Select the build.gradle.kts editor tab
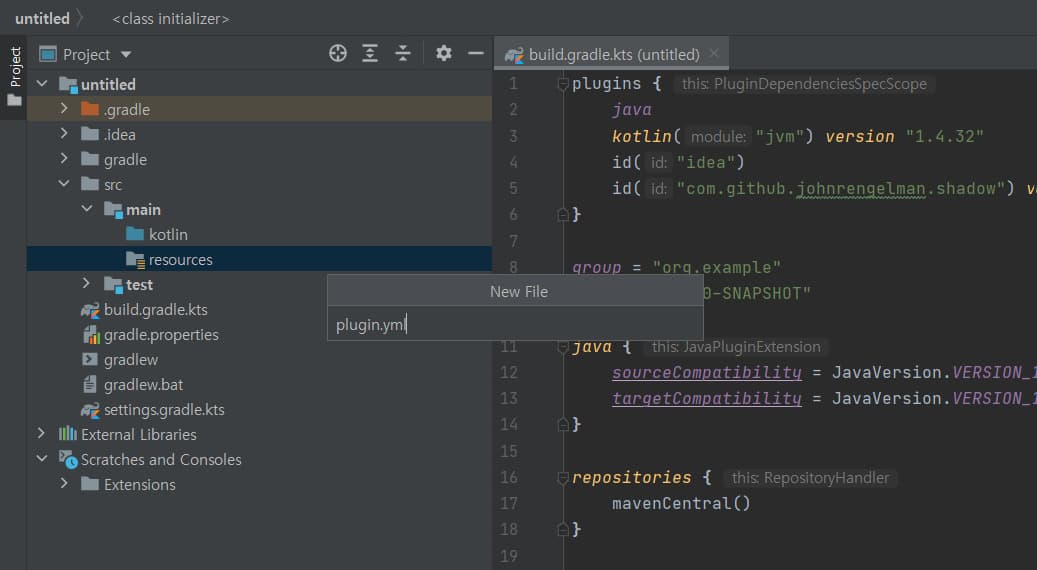 coord(613,55)
